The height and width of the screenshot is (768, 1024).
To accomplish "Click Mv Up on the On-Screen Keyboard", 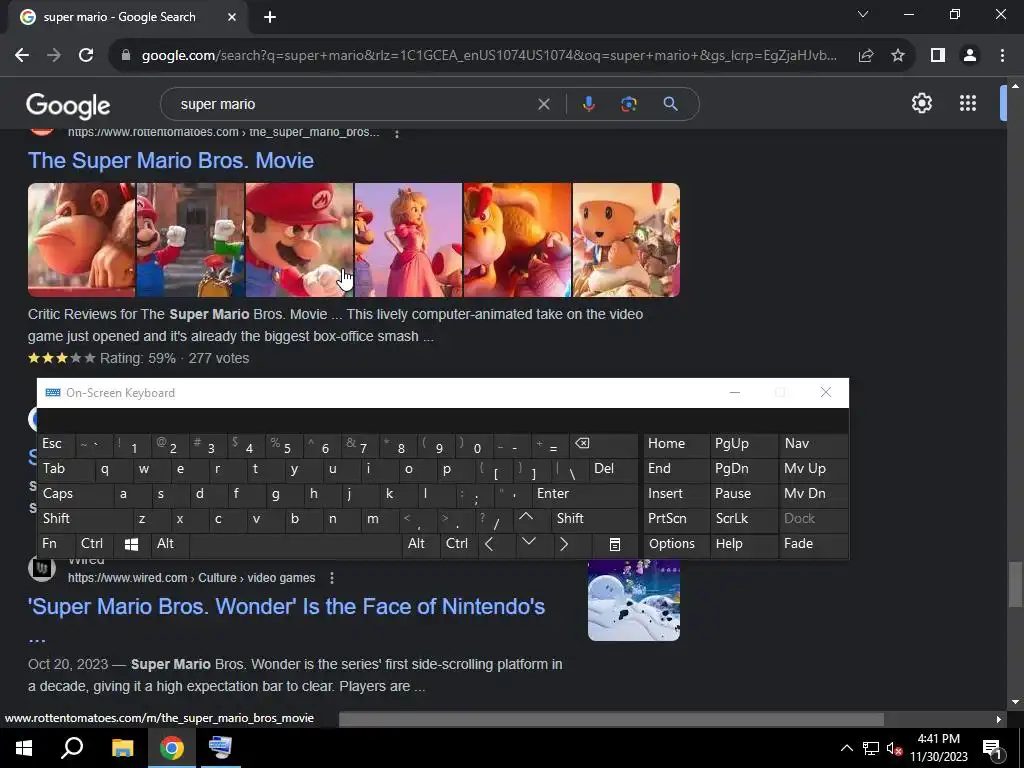I will click(813, 469).
